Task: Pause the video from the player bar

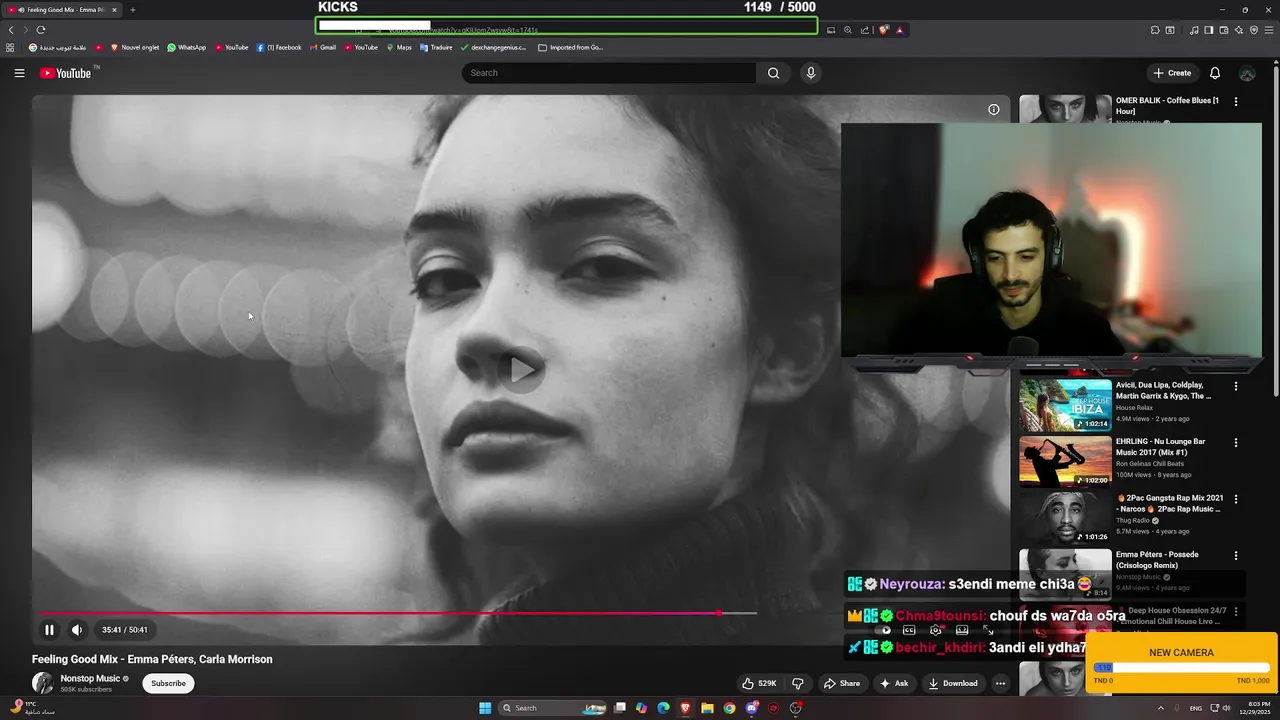Action: click(x=49, y=630)
